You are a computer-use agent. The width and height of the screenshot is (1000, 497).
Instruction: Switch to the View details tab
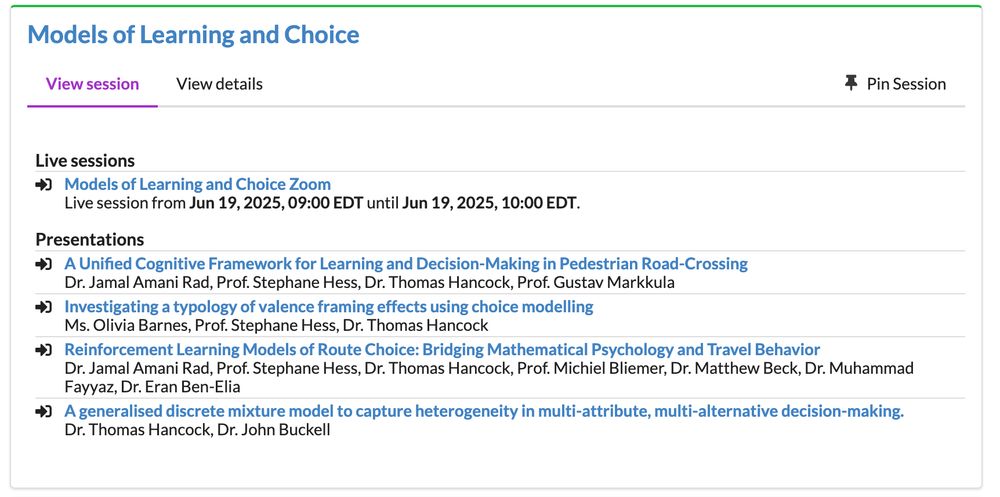[x=219, y=84]
